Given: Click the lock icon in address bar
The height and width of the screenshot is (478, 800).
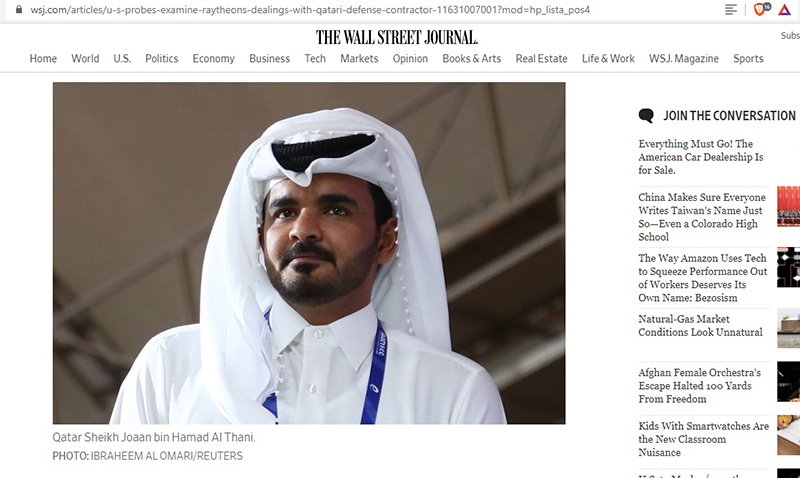Looking at the screenshot, I should click(x=19, y=9).
